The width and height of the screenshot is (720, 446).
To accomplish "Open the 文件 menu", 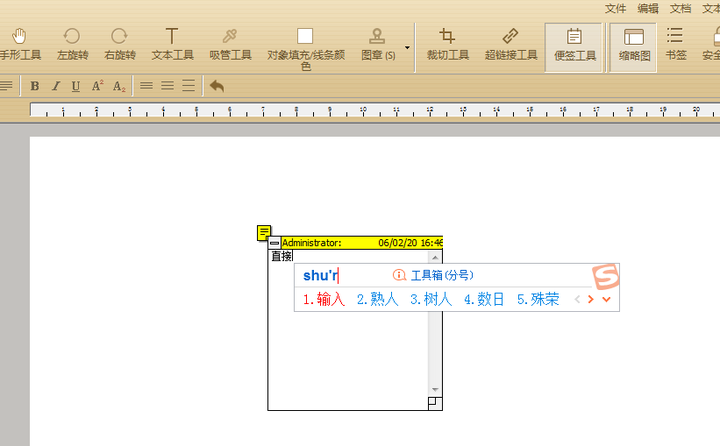I will (615, 9).
